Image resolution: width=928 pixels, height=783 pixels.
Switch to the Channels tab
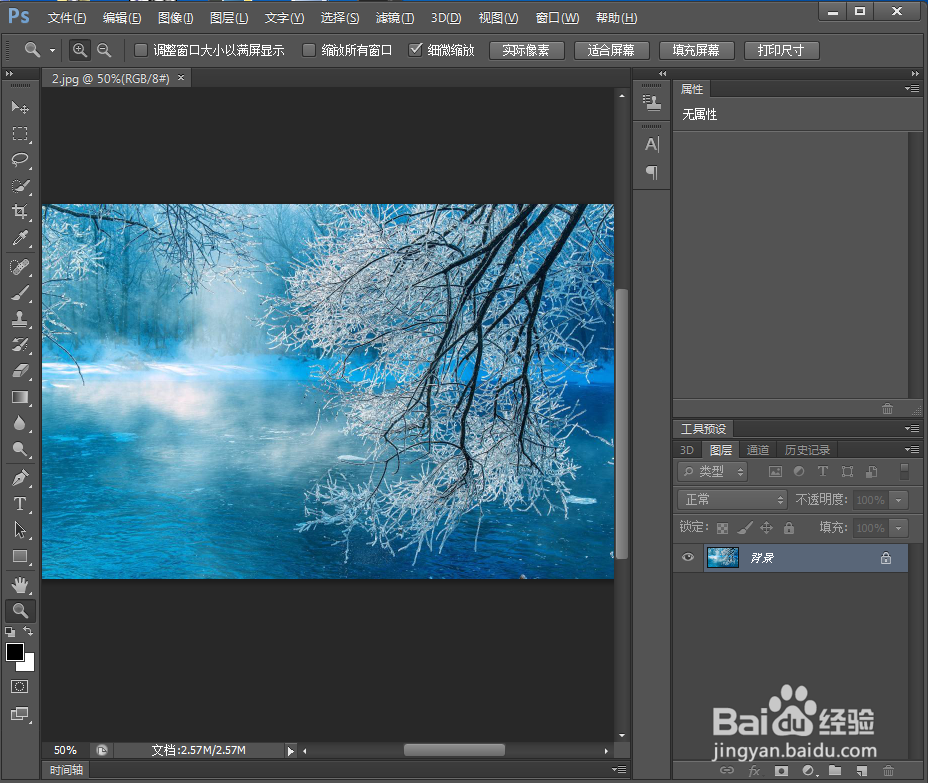[x=758, y=450]
